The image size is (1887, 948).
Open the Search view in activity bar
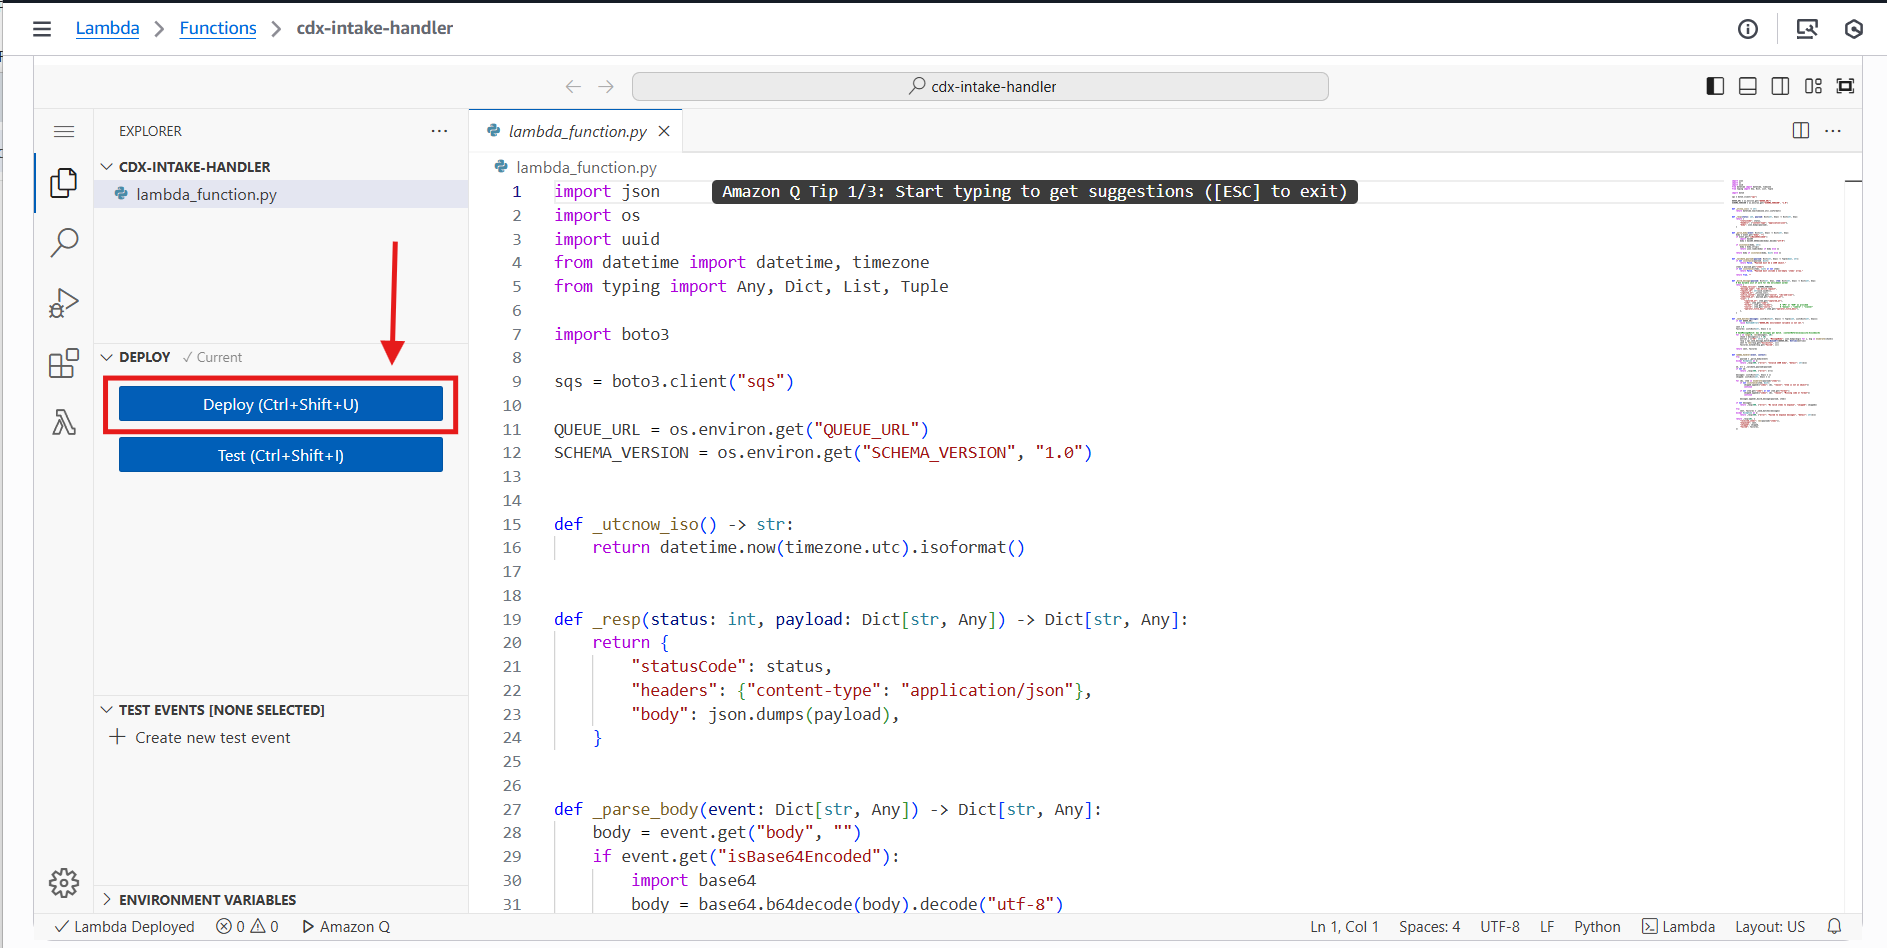pyautogui.click(x=64, y=242)
